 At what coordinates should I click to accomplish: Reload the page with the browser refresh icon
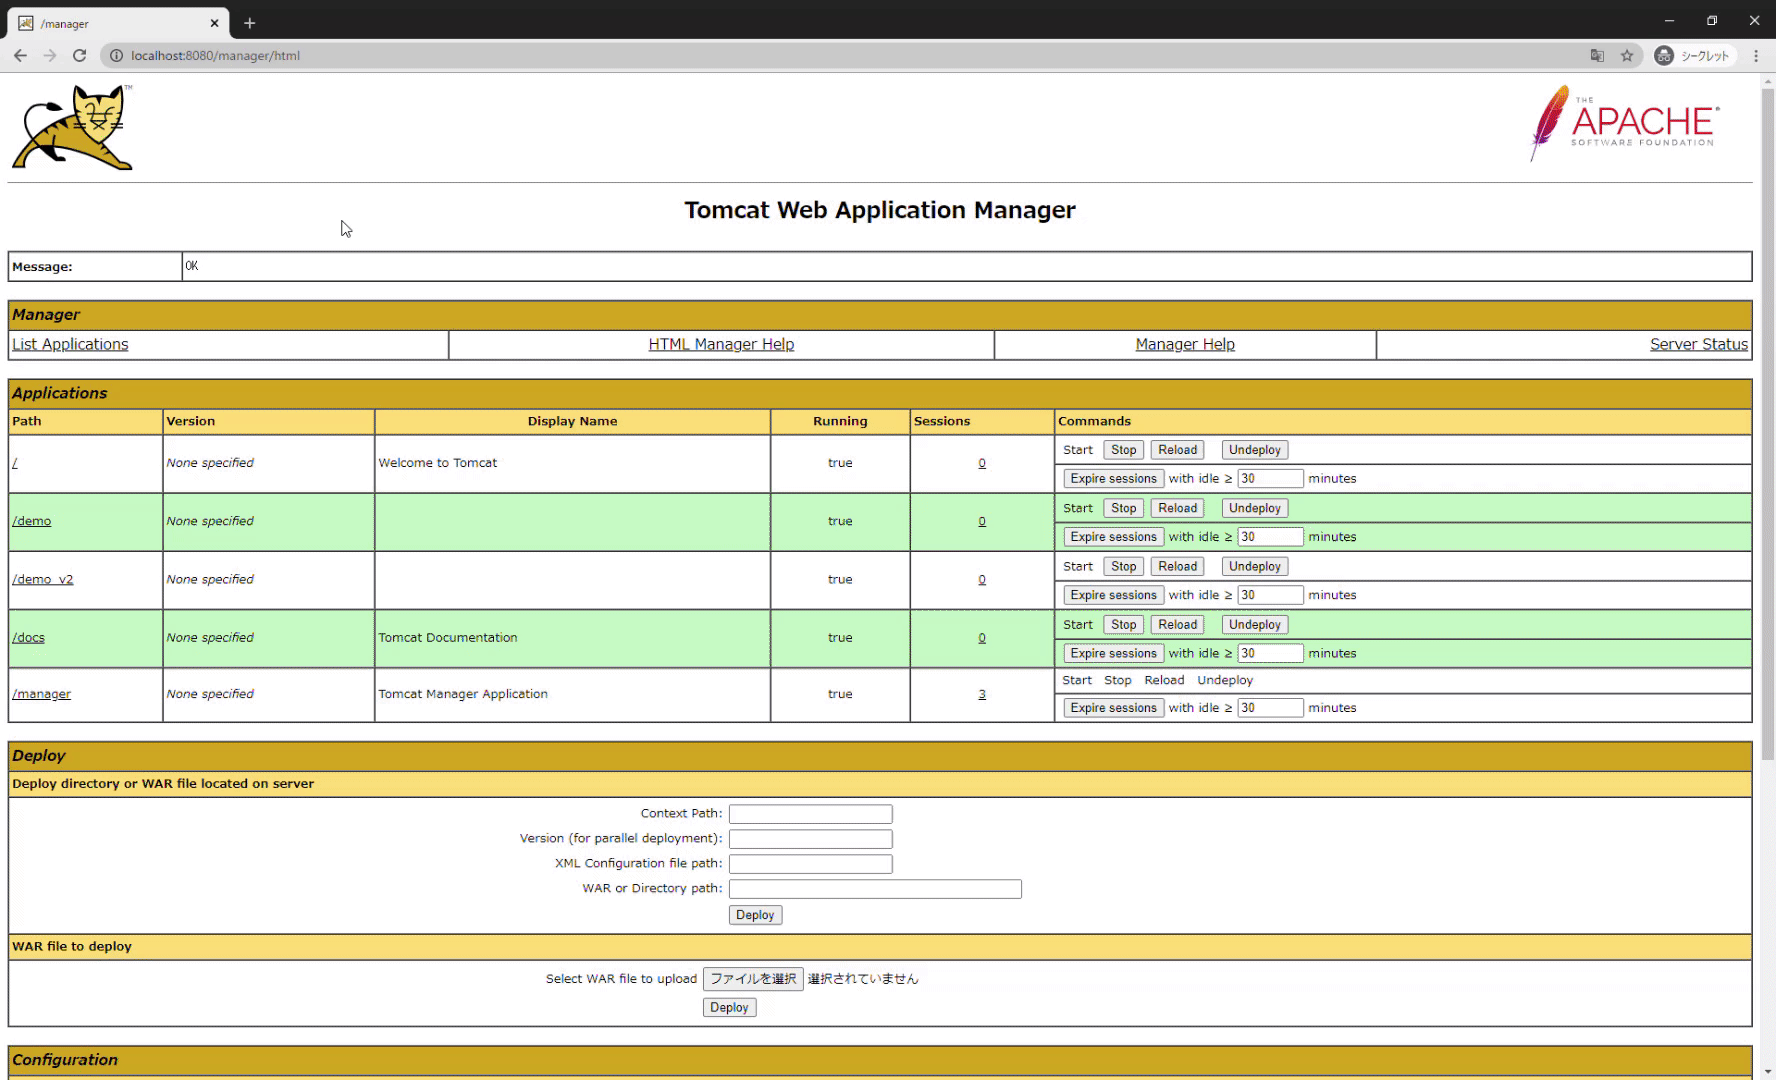click(79, 56)
